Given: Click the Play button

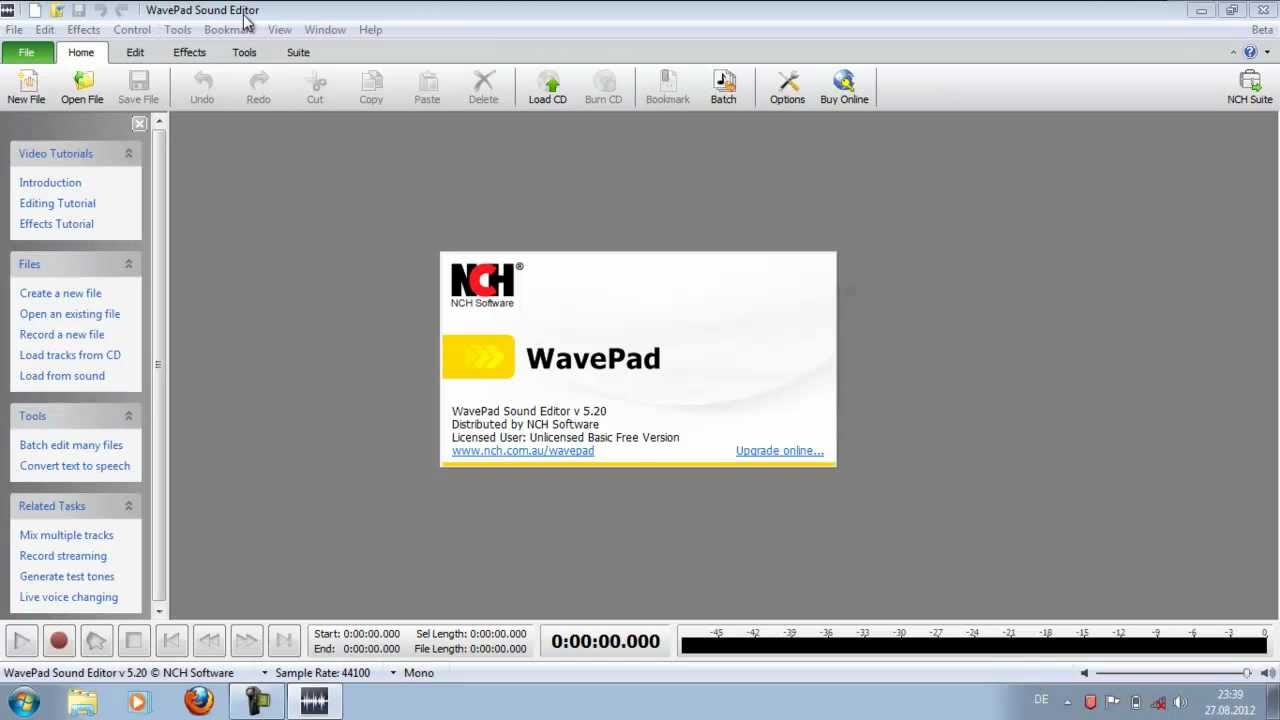Looking at the screenshot, I should (x=22, y=641).
